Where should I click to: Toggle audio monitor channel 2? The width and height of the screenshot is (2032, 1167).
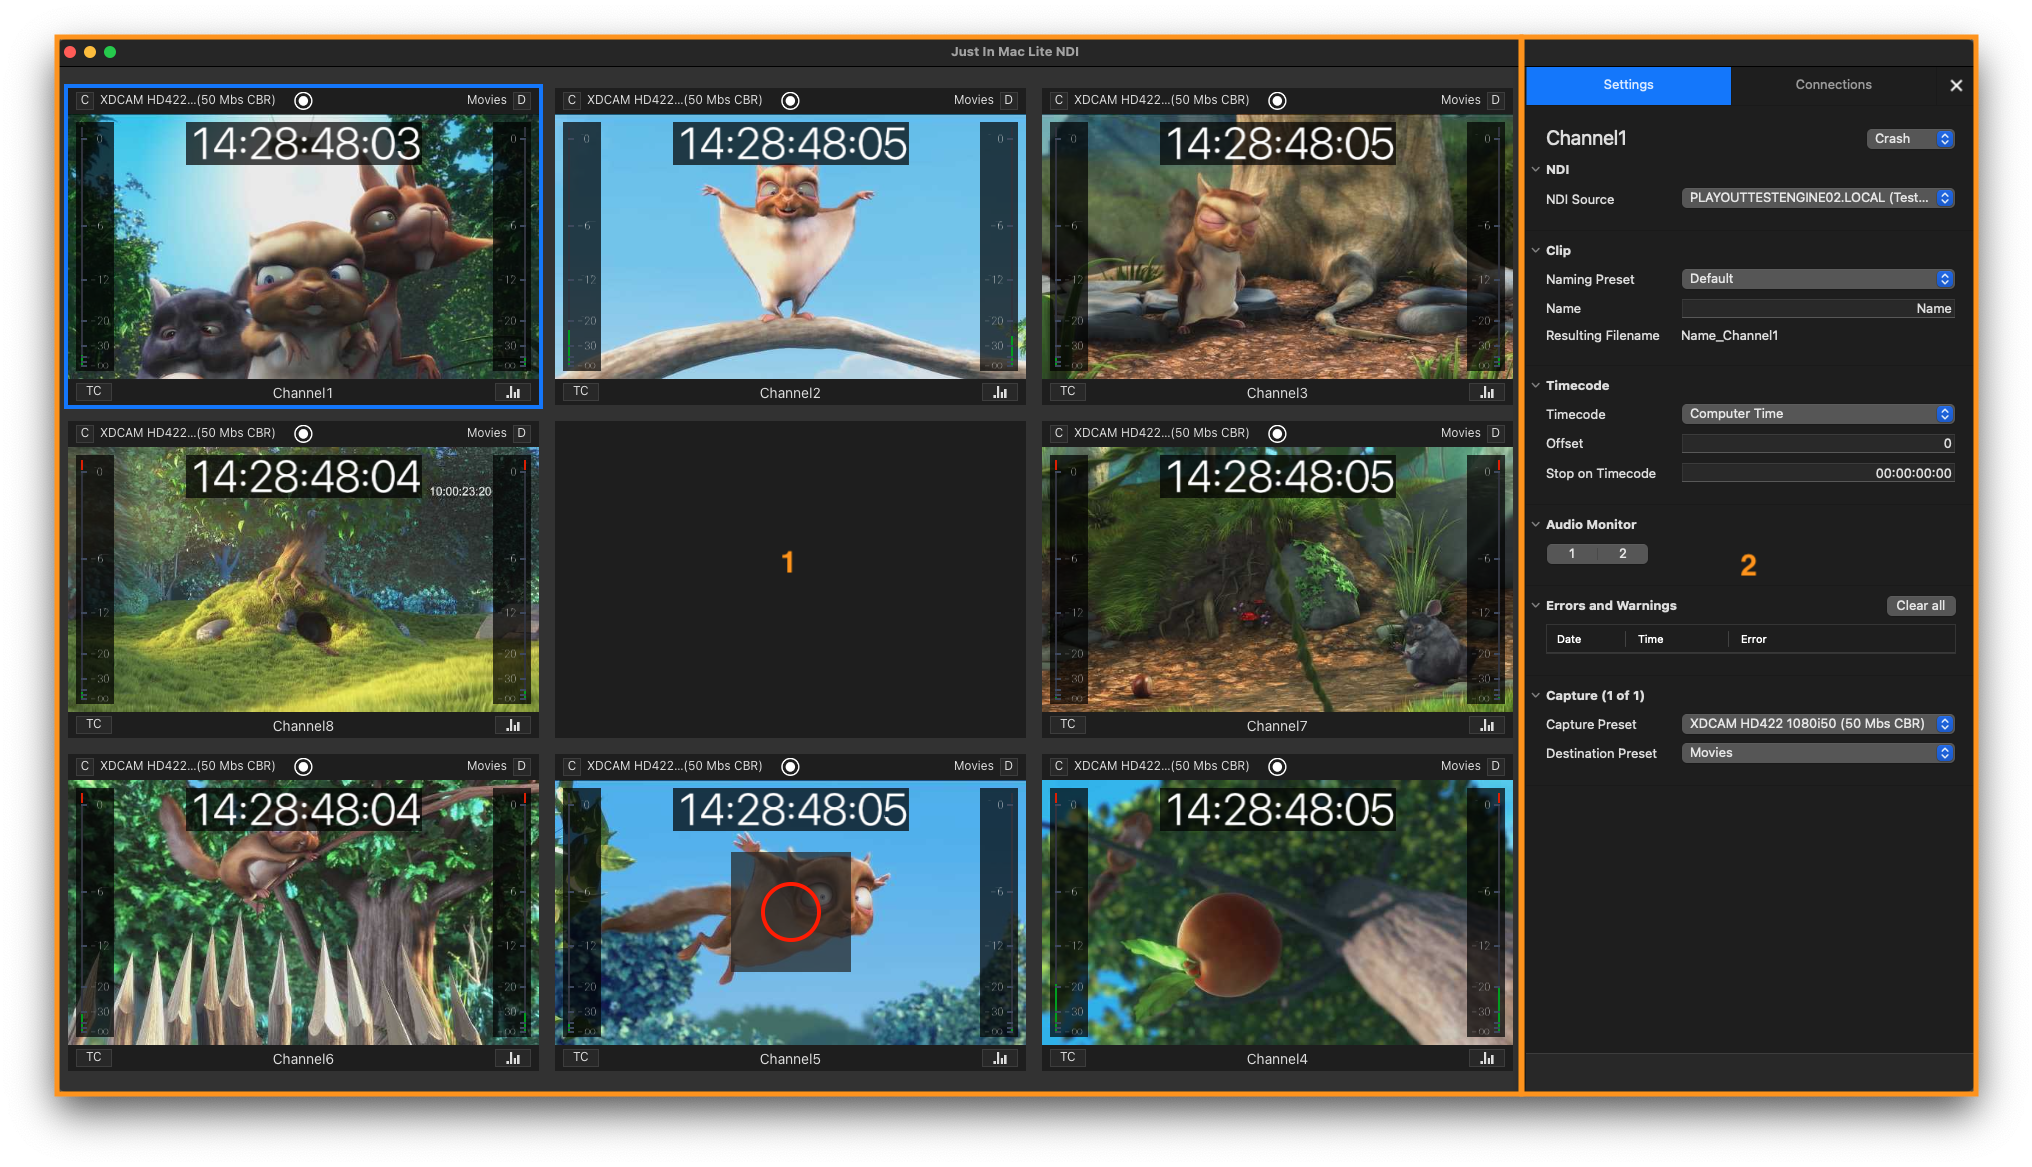pos(1623,553)
